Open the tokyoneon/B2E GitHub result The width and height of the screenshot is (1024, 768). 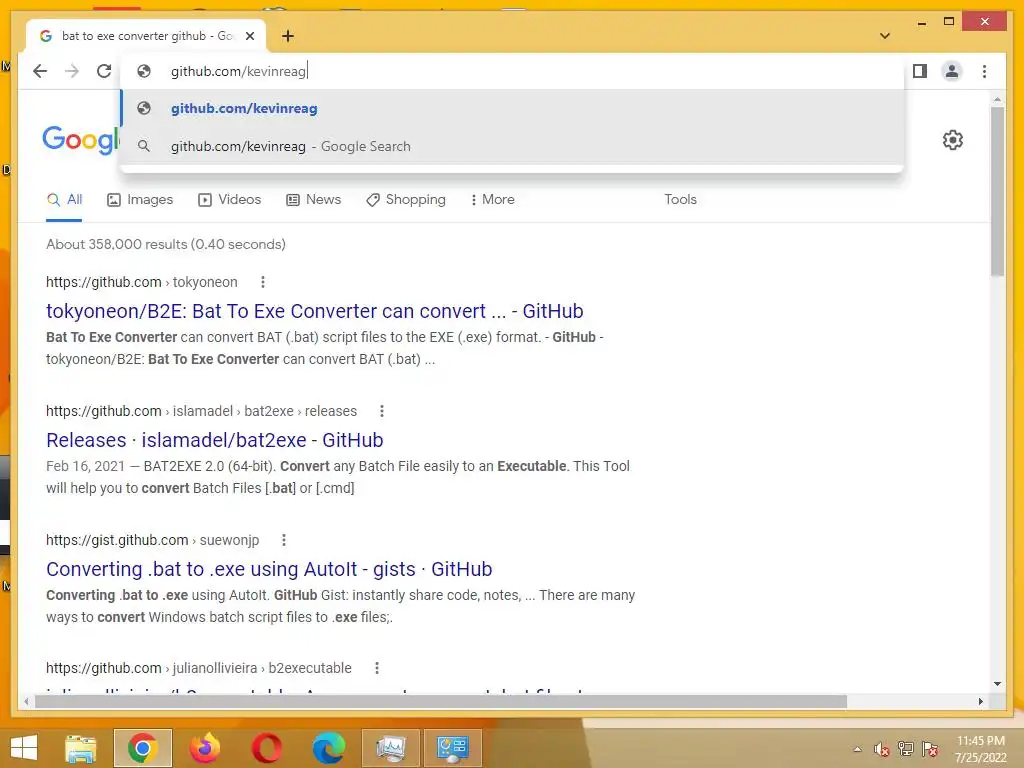point(314,312)
